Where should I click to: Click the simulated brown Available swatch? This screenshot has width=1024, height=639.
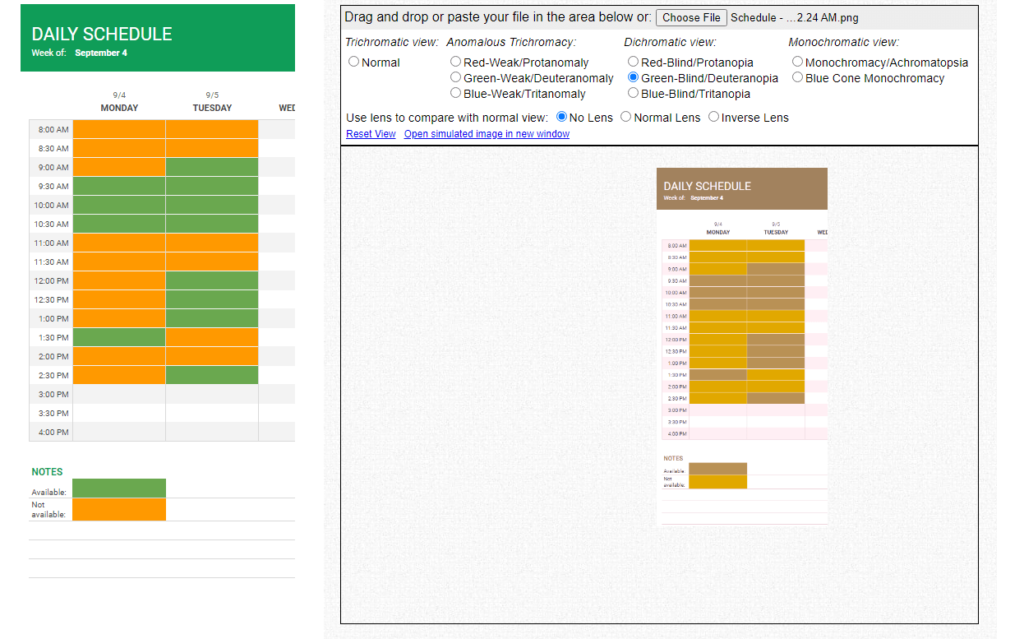(x=718, y=468)
